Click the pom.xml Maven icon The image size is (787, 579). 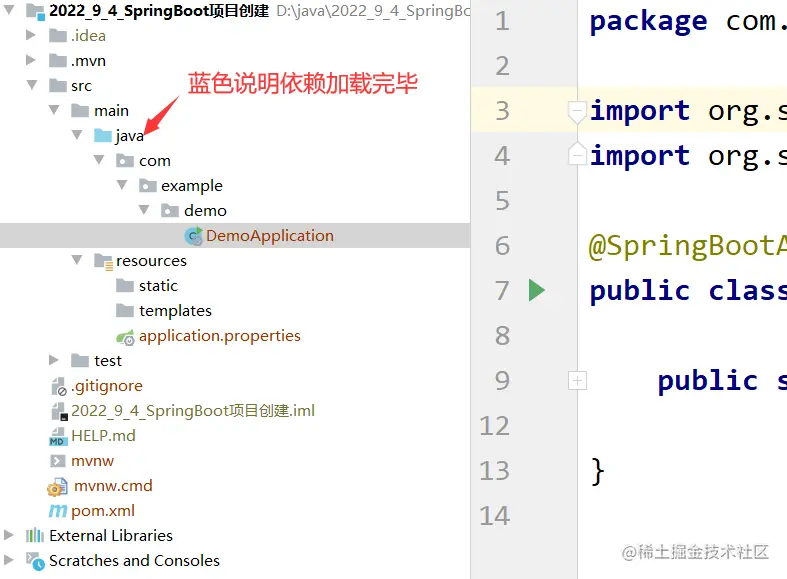point(58,511)
